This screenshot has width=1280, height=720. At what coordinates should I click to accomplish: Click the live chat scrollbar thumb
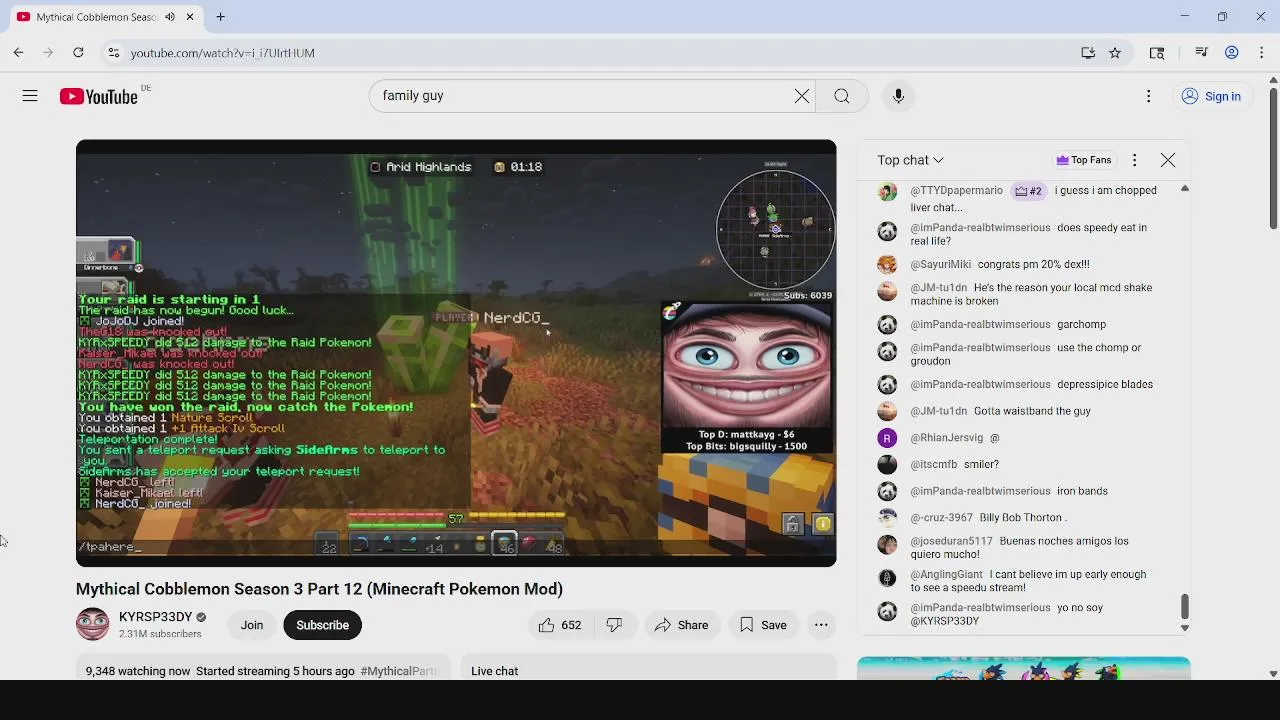coord(1185,606)
